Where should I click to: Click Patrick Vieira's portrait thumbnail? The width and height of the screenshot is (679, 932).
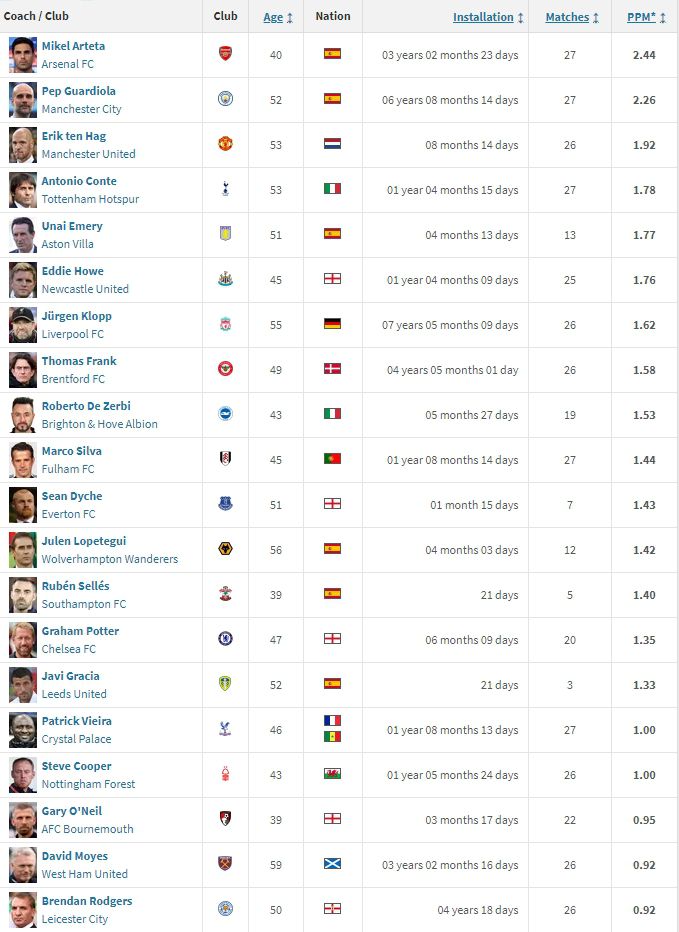(x=22, y=729)
